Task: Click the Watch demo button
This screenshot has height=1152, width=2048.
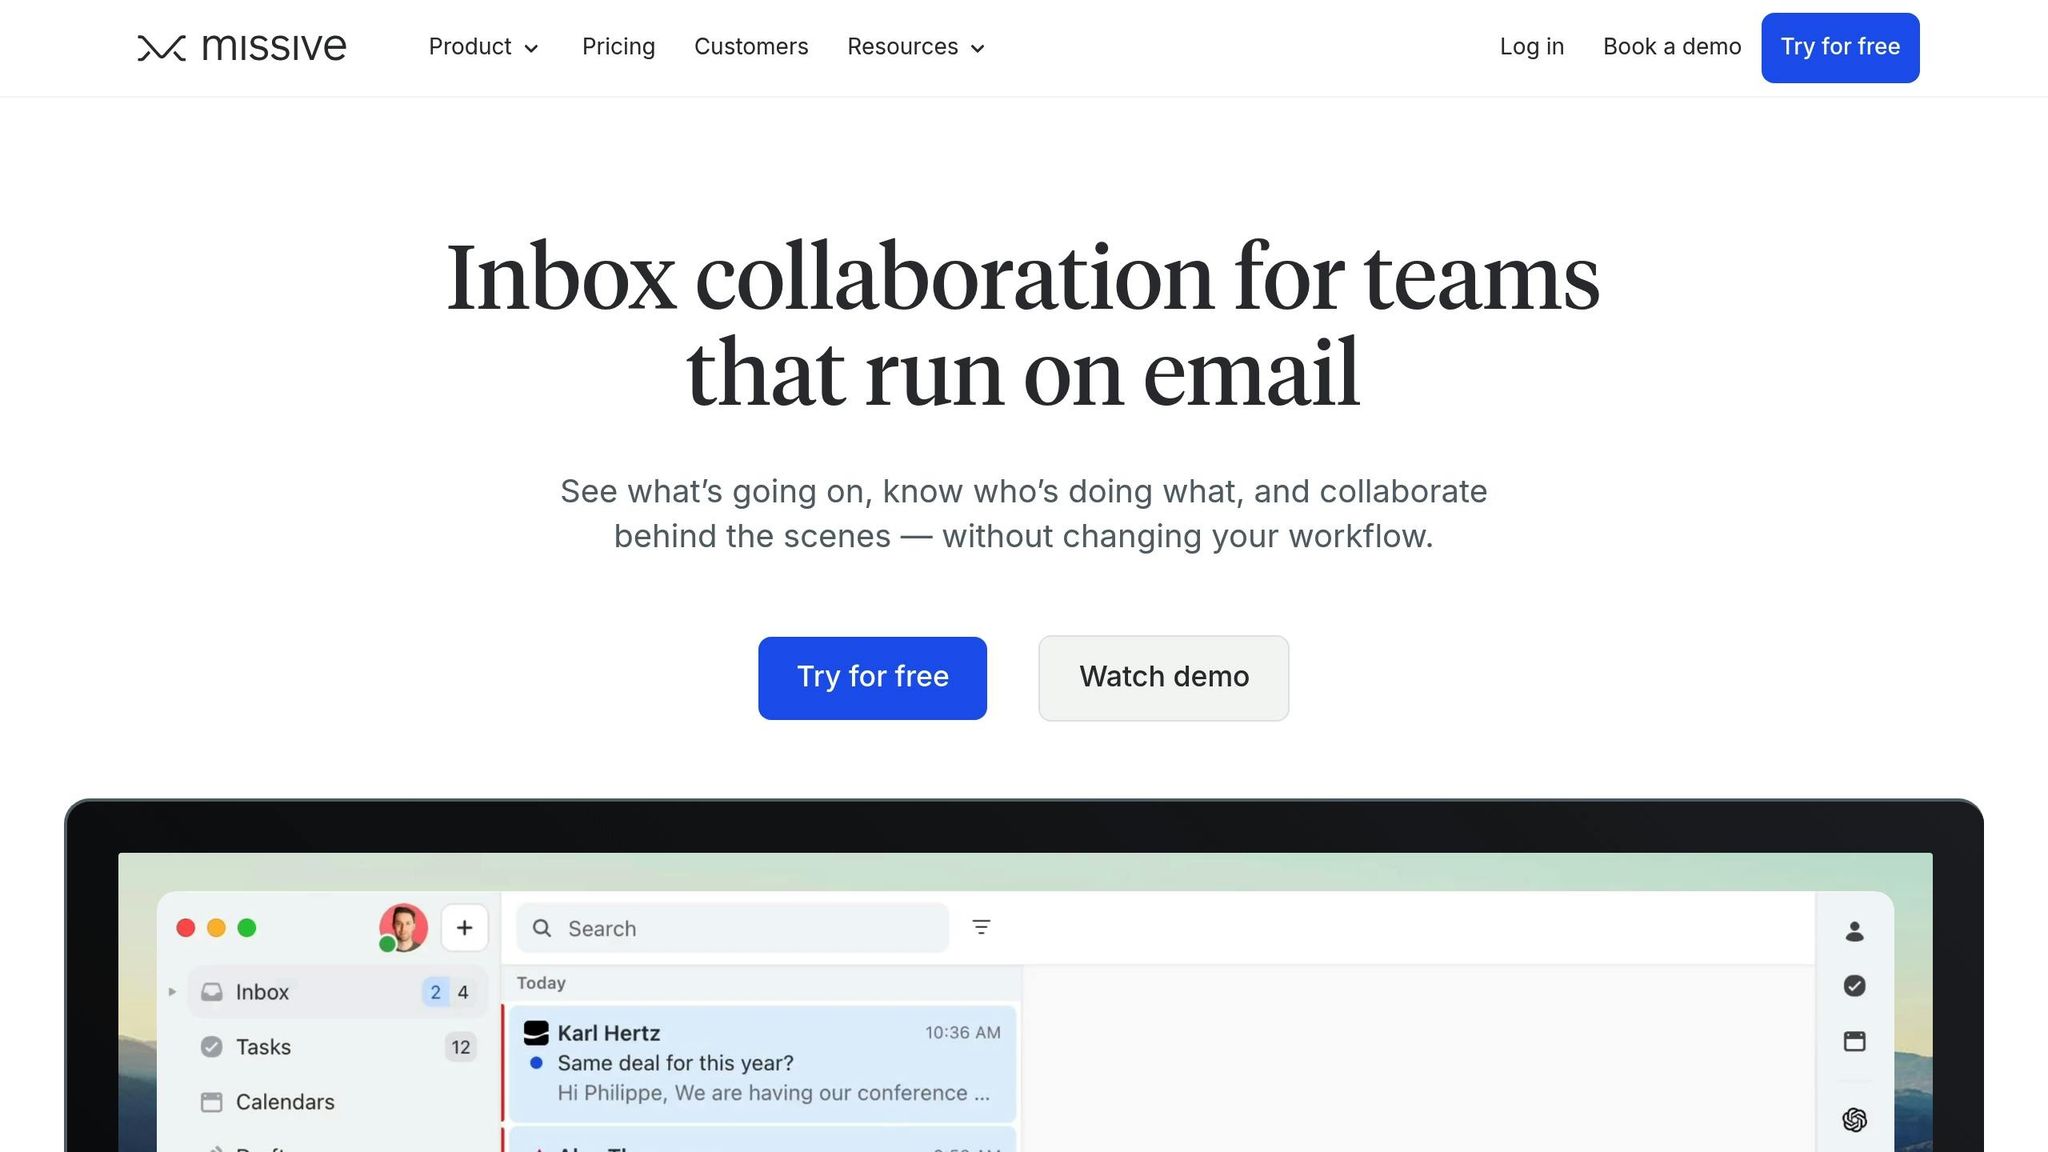Action: (x=1163, y=677)
